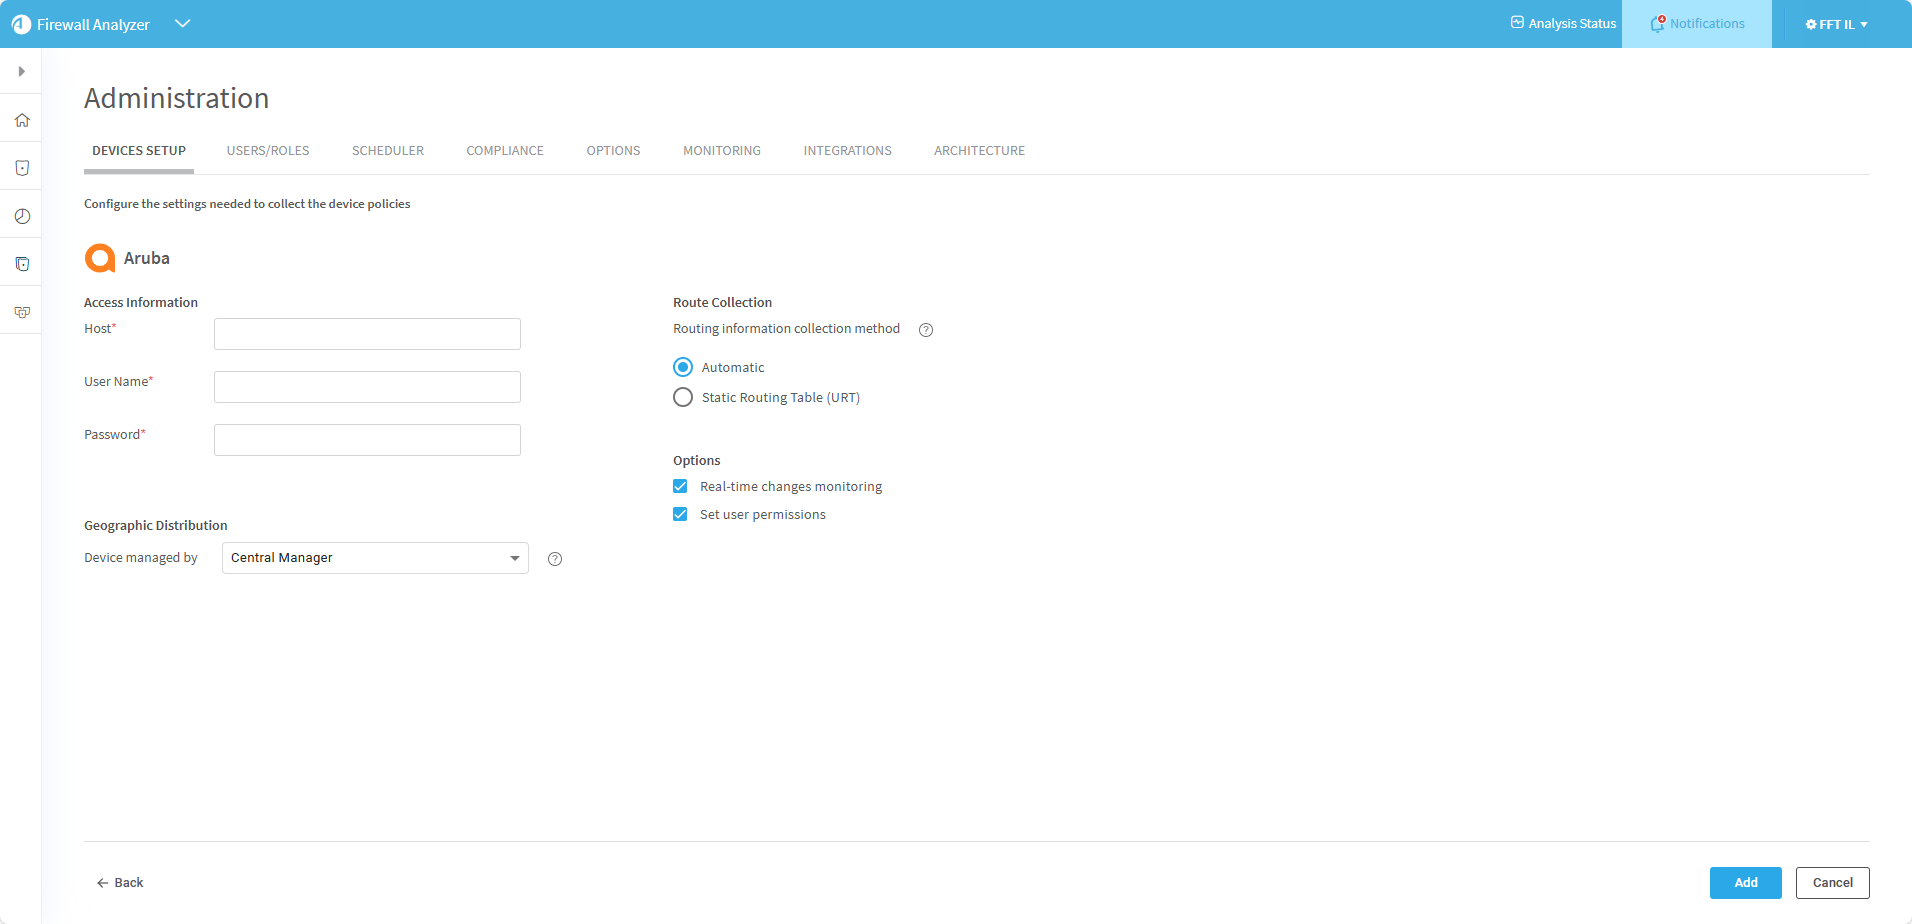1912x924 pixels.
Task: Uncheck Real-time changes monitoring
Action: 680,486
